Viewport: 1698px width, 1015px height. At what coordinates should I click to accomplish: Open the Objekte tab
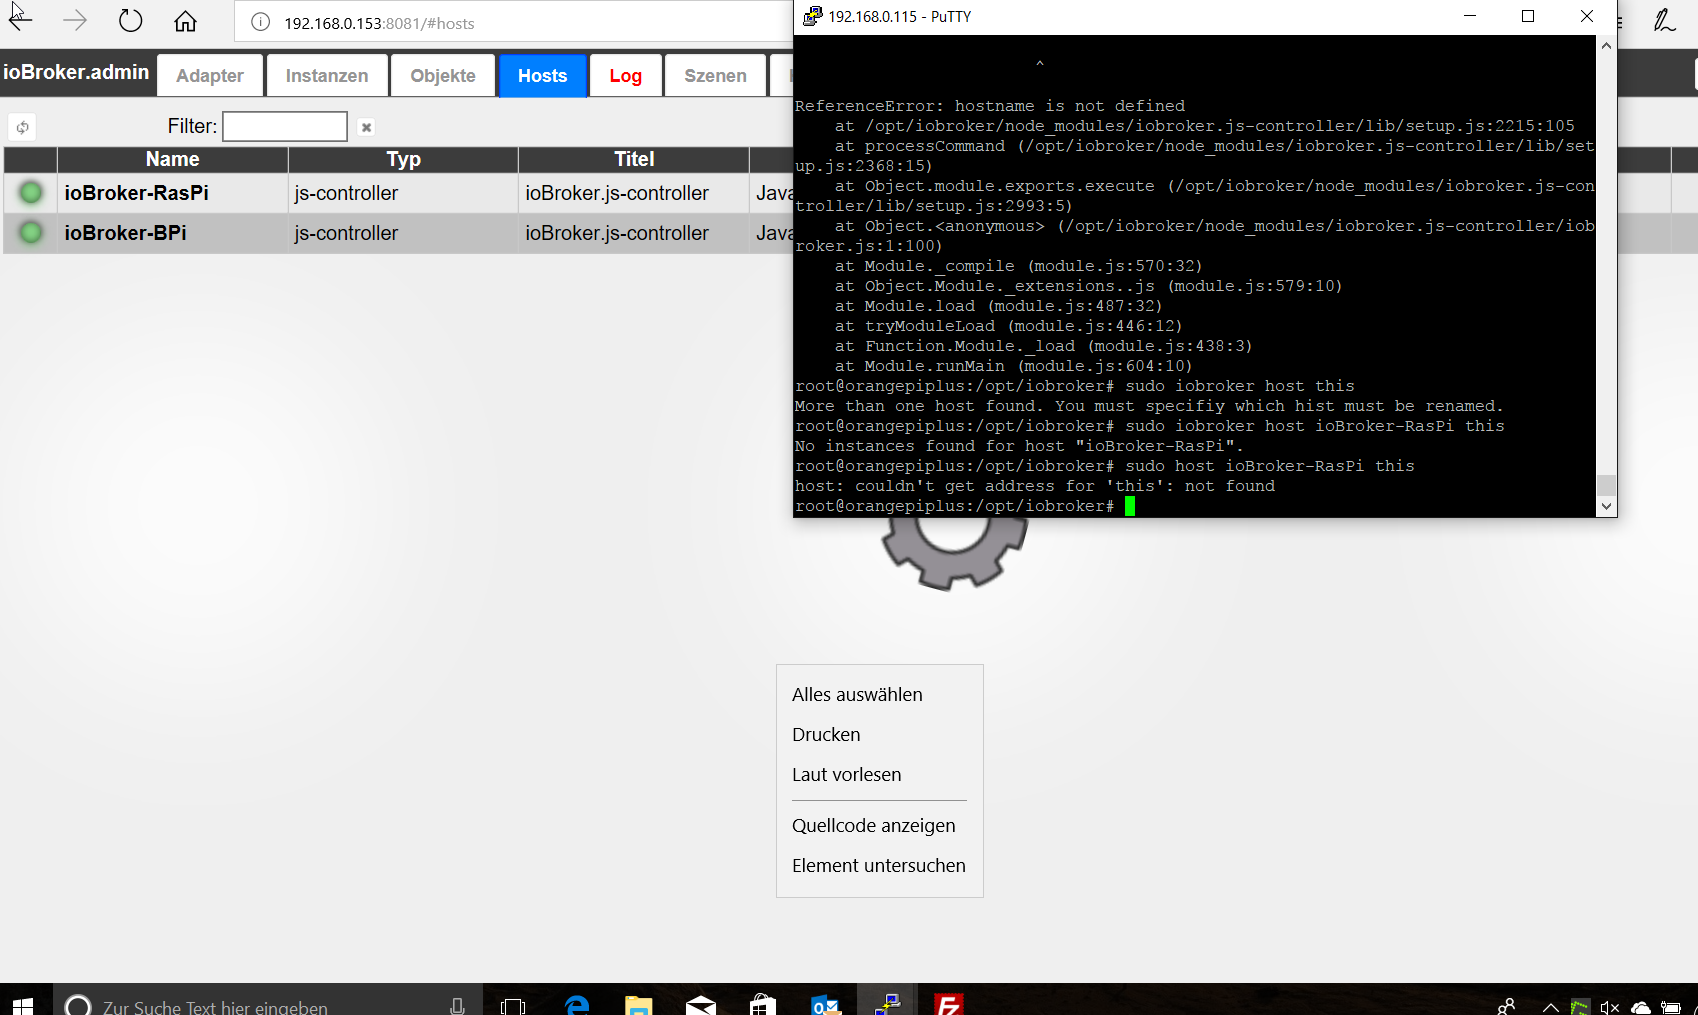tap(443, 76)
